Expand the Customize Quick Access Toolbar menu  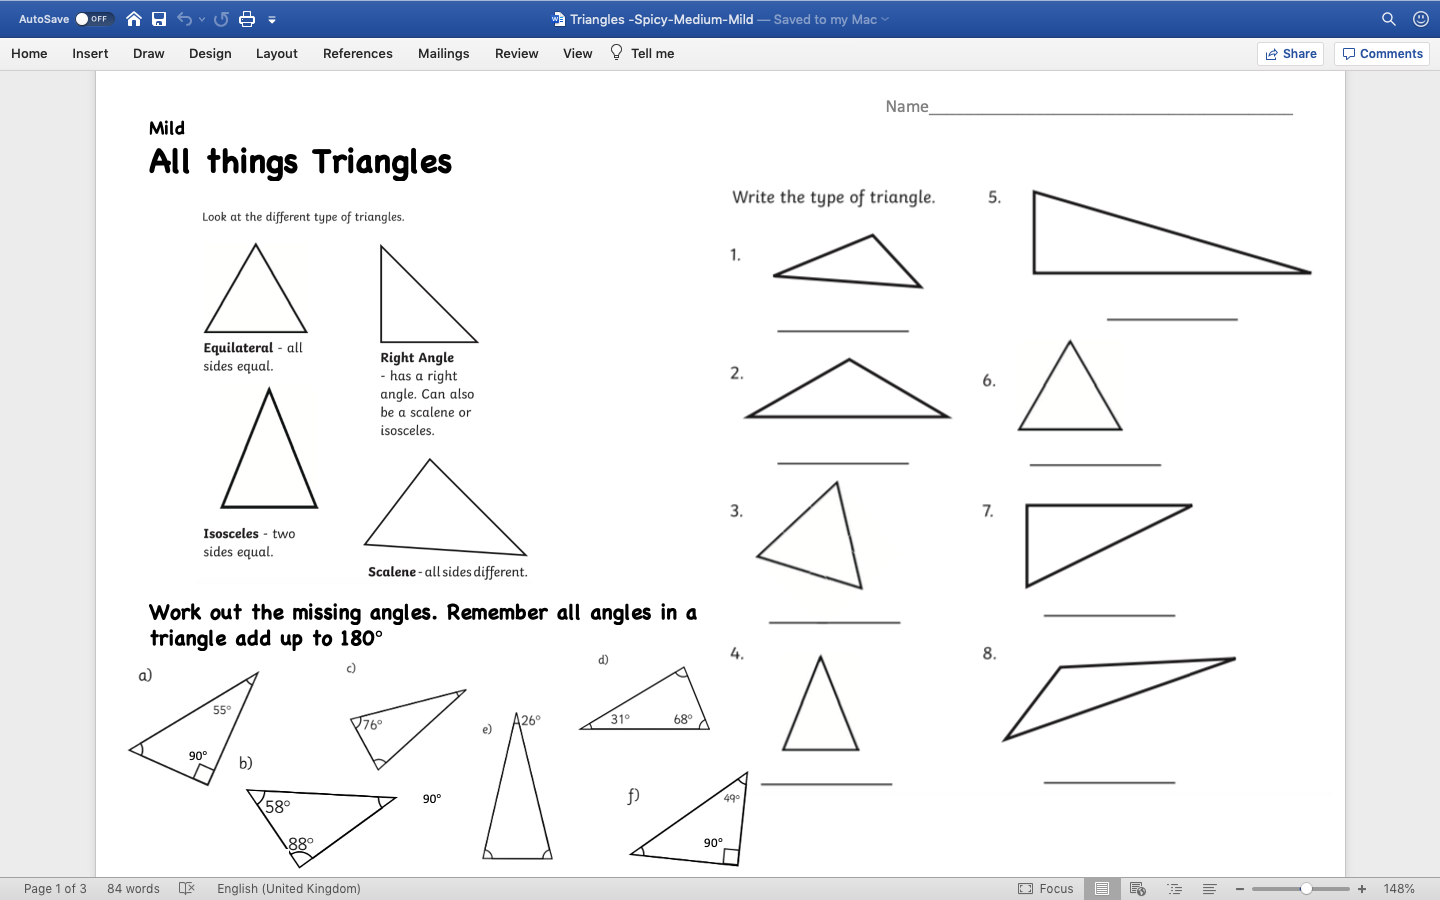coord(272,19)
